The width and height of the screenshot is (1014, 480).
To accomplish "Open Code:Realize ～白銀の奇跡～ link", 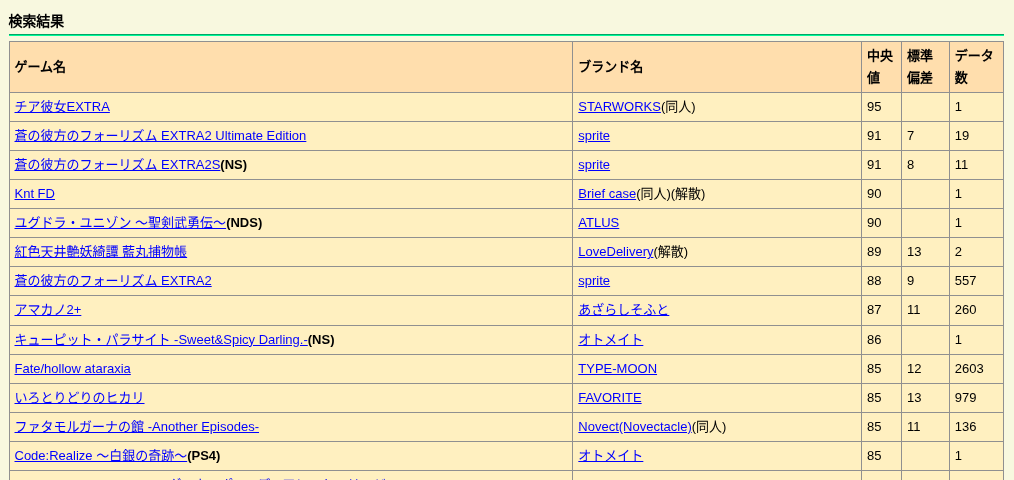I will point(101,456).
